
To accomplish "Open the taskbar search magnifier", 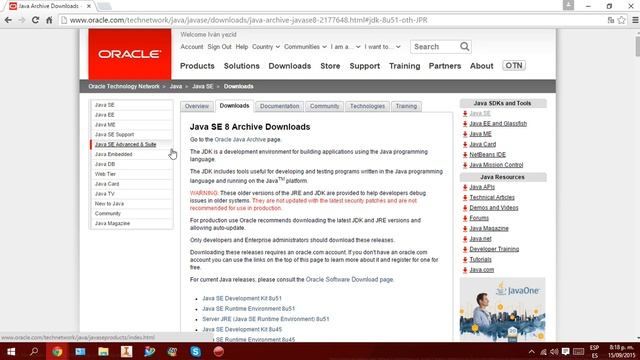I will (x=34, y=351).
